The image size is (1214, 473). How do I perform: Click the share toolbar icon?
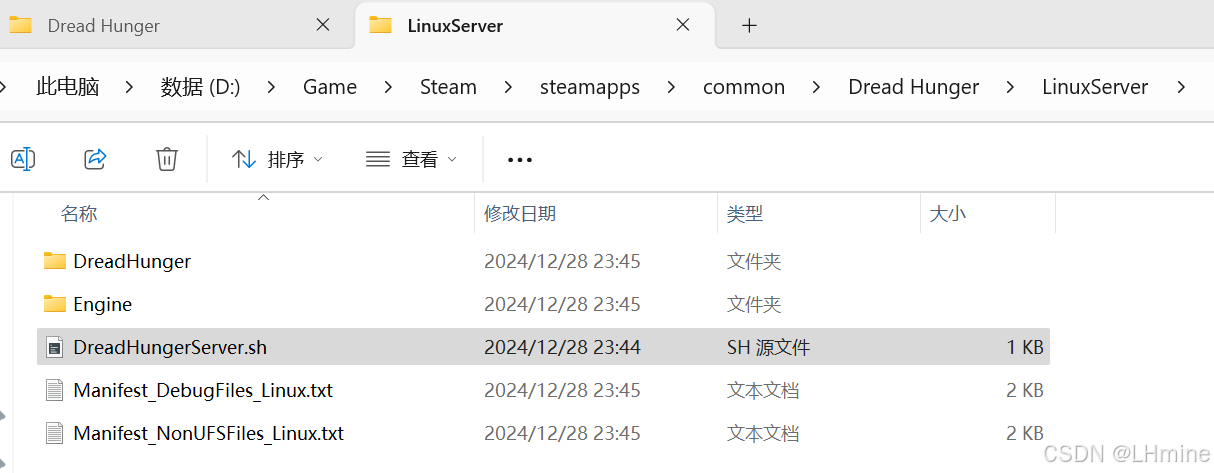[x=95, y=158]
